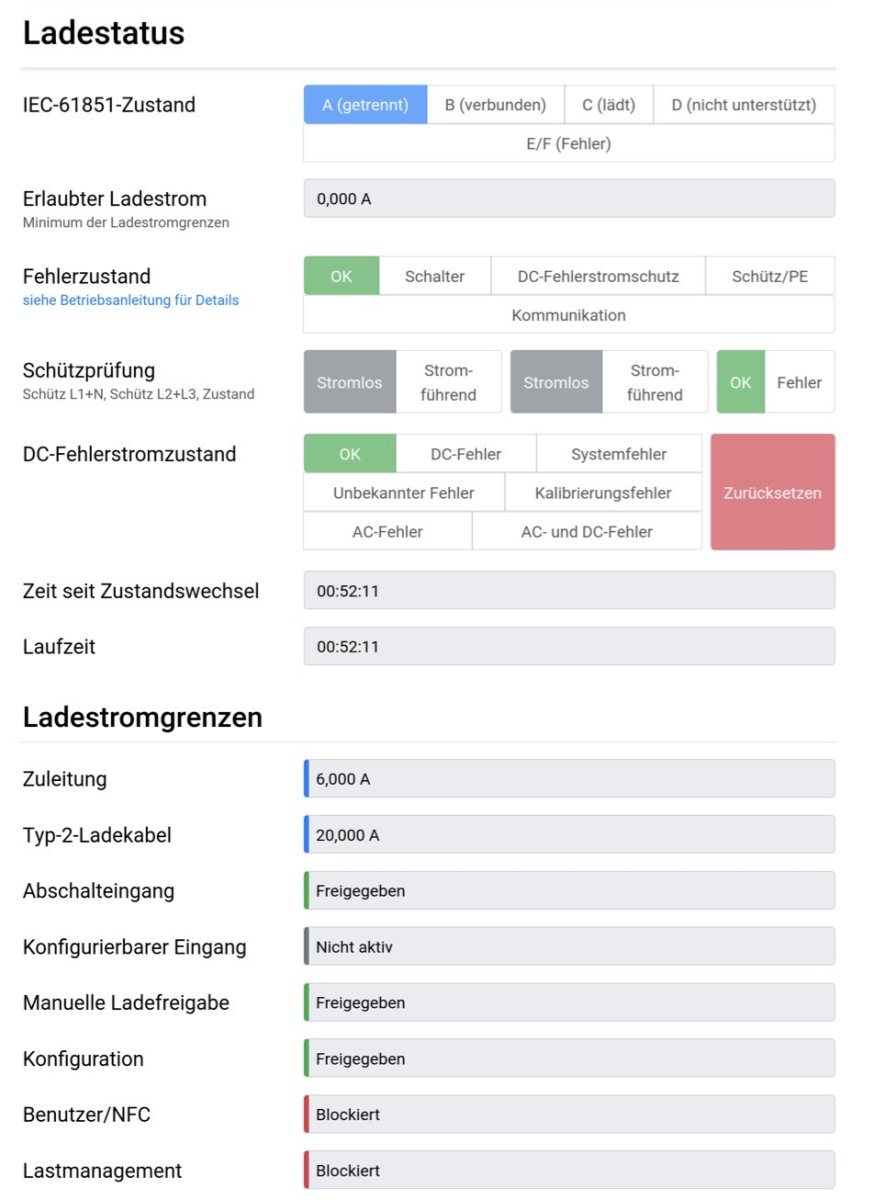
Task: Select IEC state A (getrennt)
Action: point(365,105)
